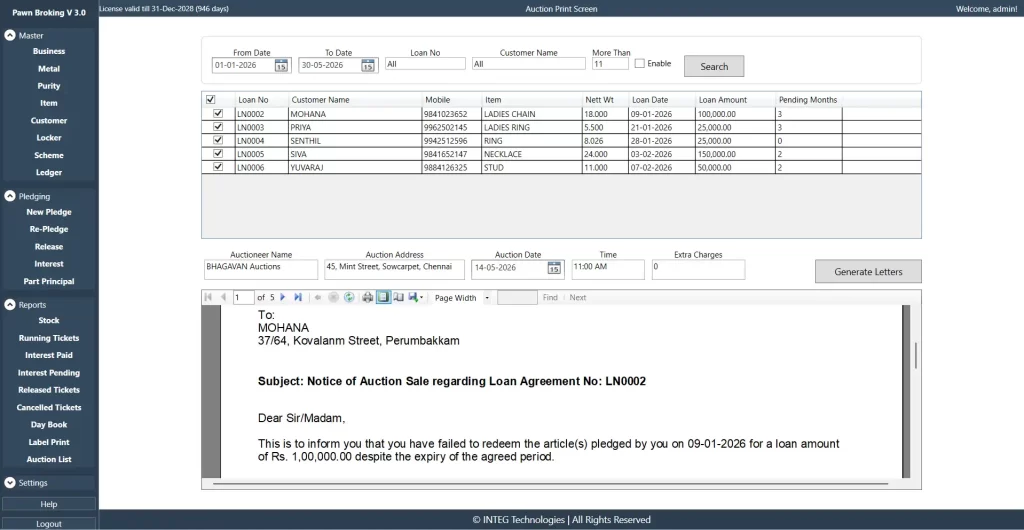Viewport: 1024px width, 530px height.
Task: Open From Date calendar picker
Action: 281,65
